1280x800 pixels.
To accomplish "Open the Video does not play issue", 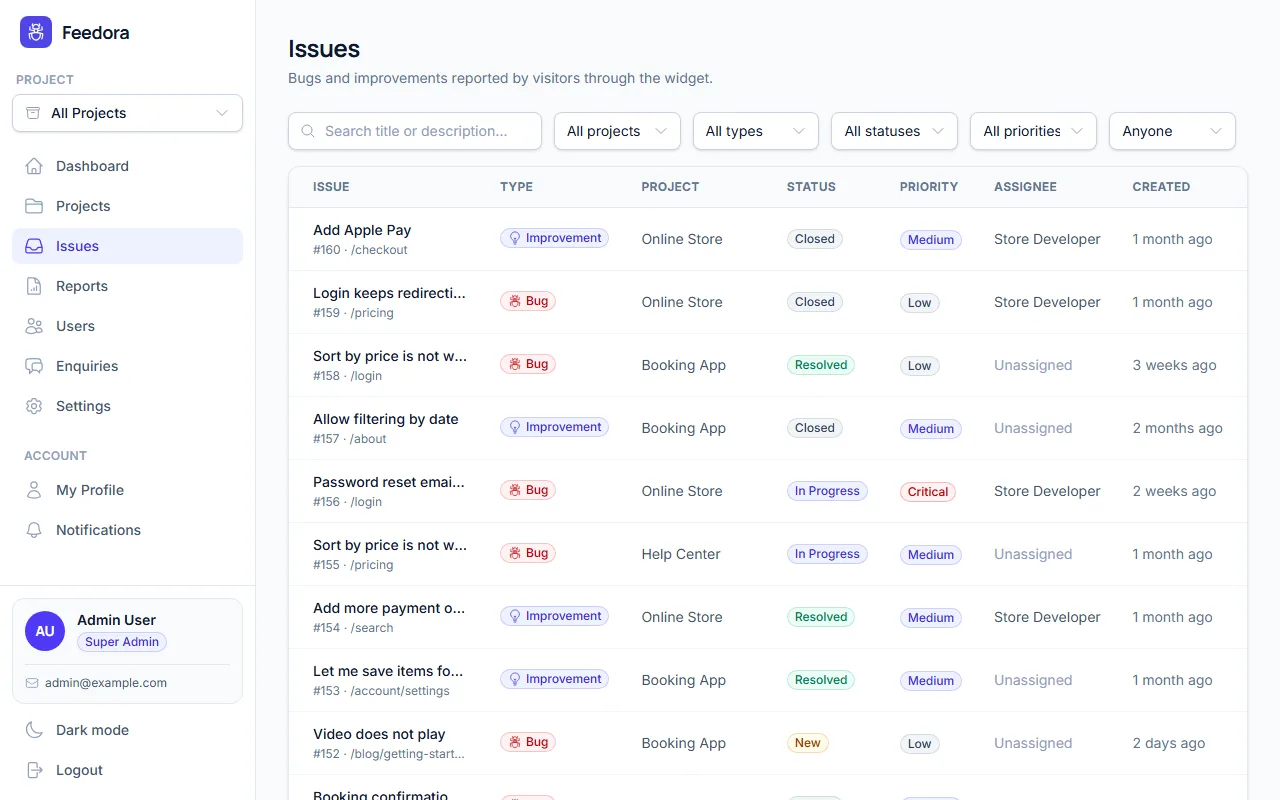I will click(379, 734).
